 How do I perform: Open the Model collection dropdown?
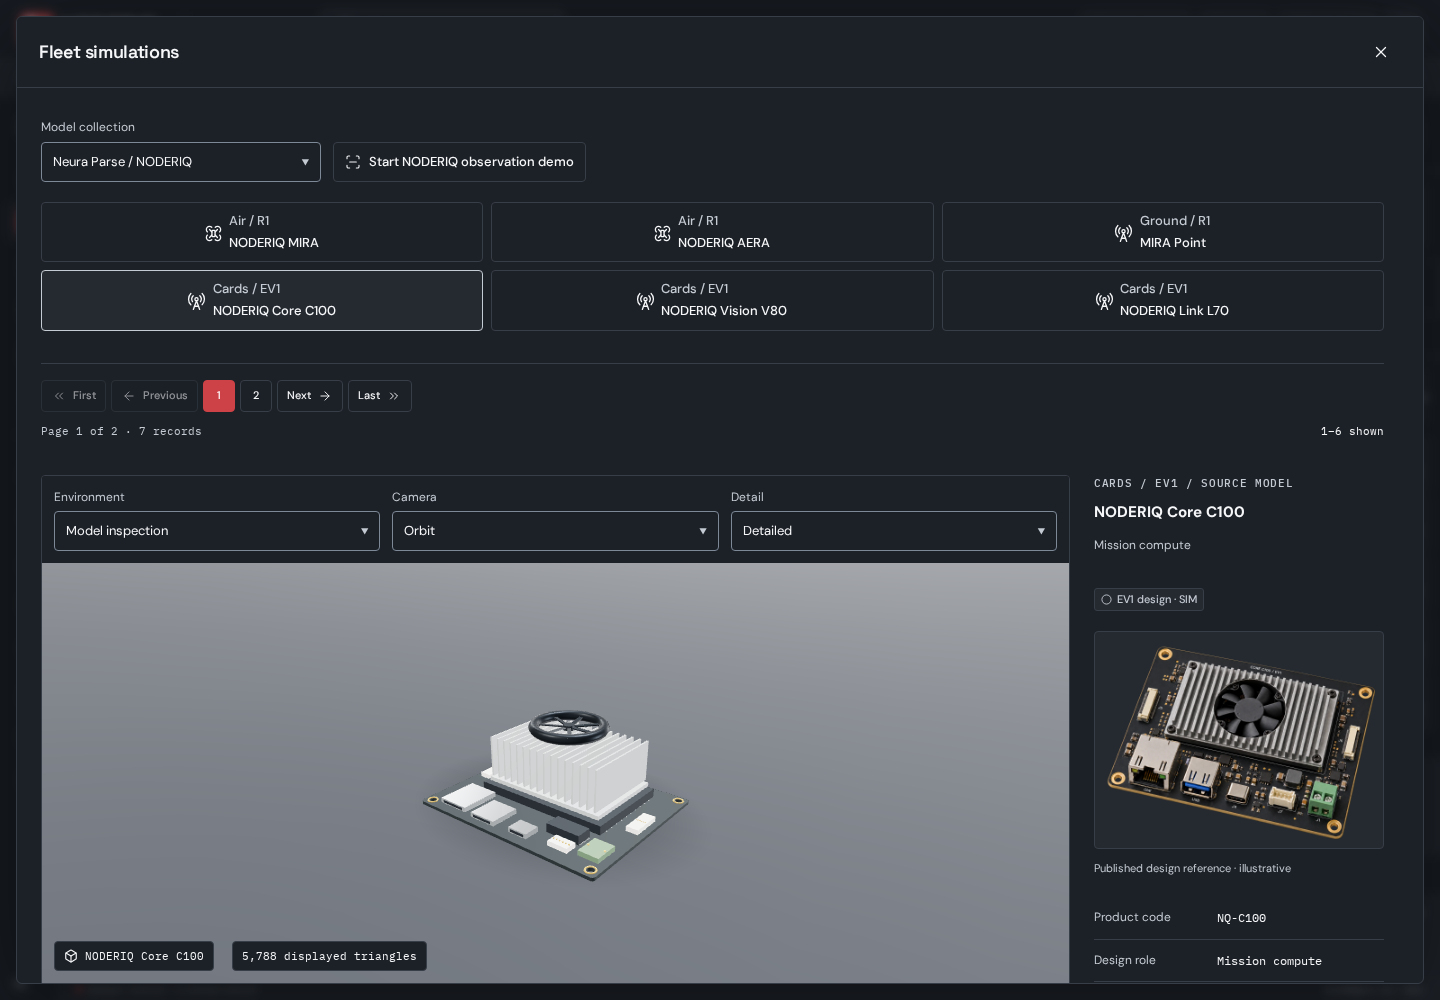tap(181, 162)
